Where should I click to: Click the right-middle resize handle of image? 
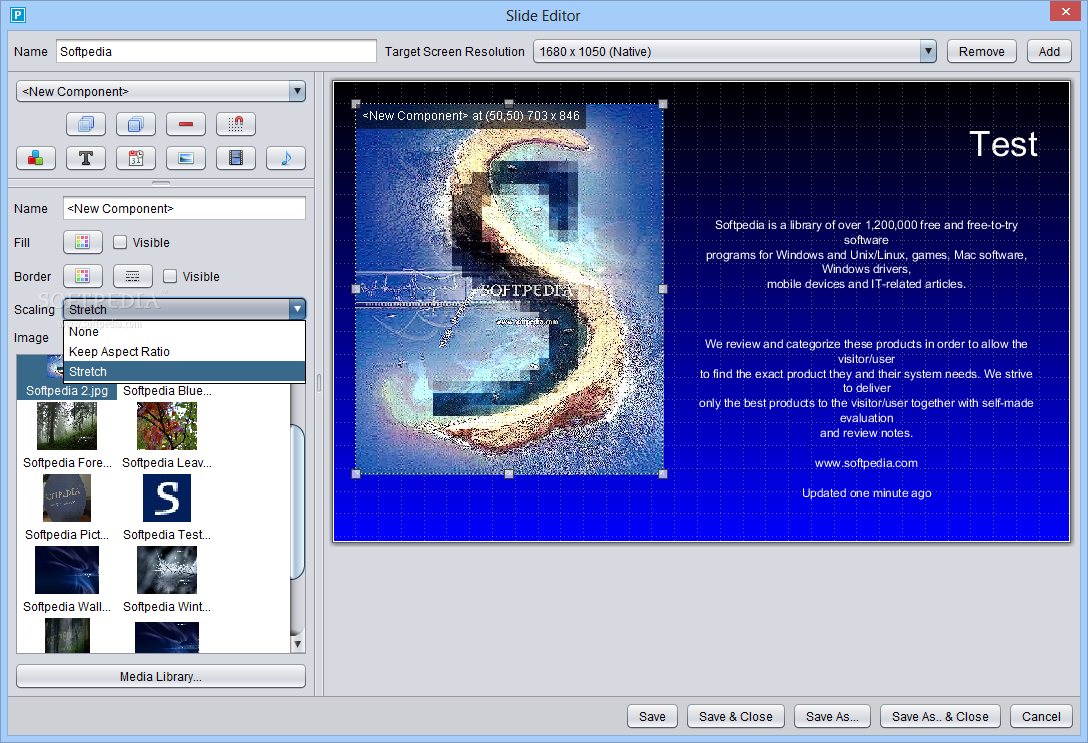click(663, 289)
